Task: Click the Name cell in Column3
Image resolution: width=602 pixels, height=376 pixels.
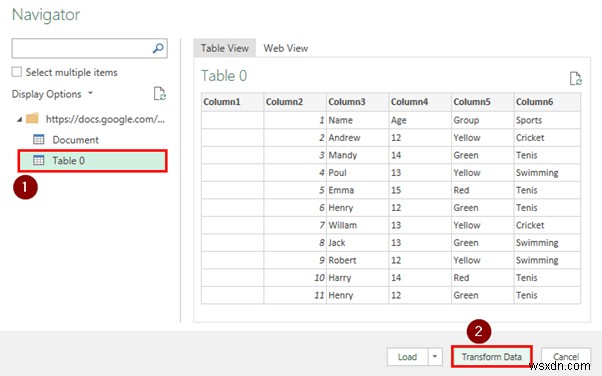Action: [357, 120]
